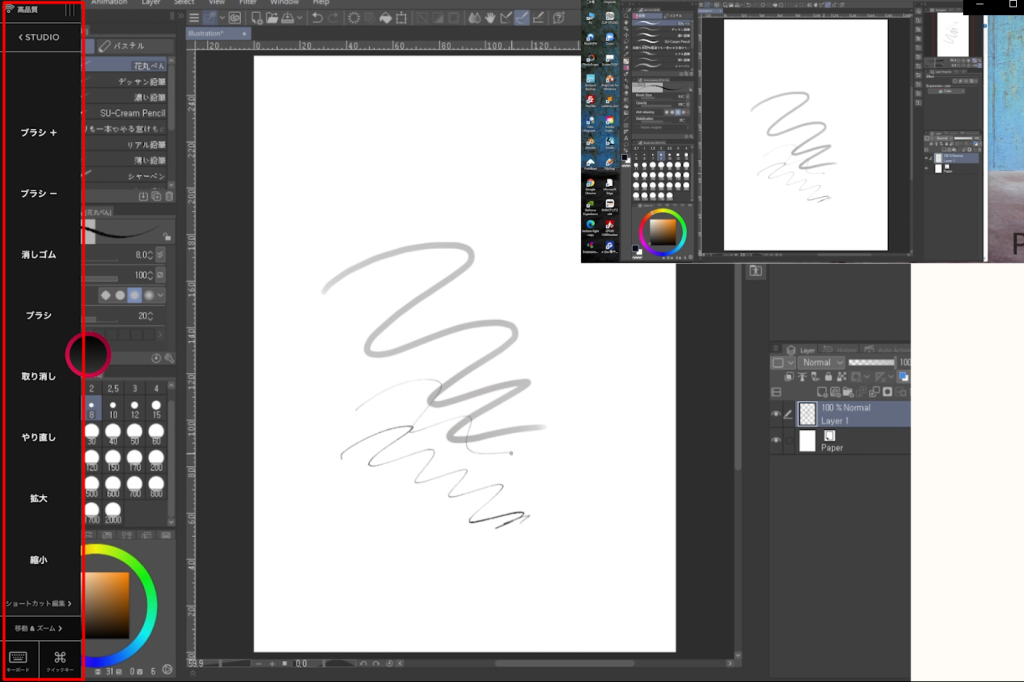Open the command bar hamburger menu
This screenshot has width=1024, height=682.
tap(194, 18)
